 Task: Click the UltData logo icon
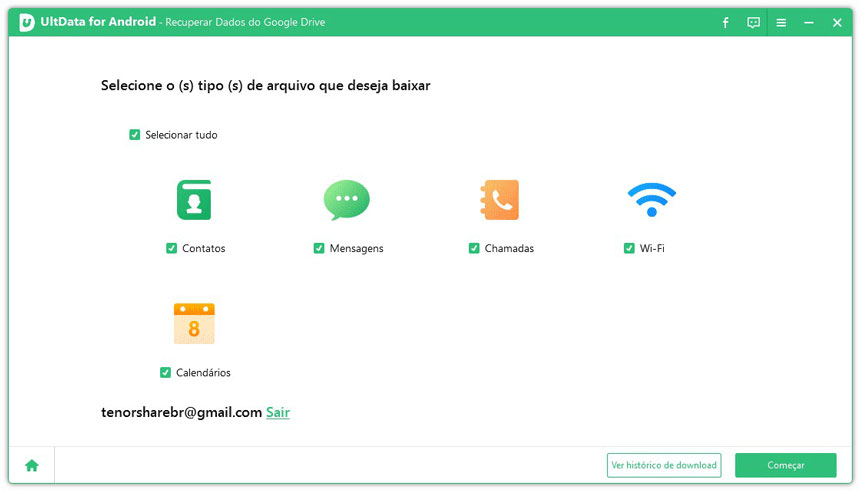click(27, 22)
